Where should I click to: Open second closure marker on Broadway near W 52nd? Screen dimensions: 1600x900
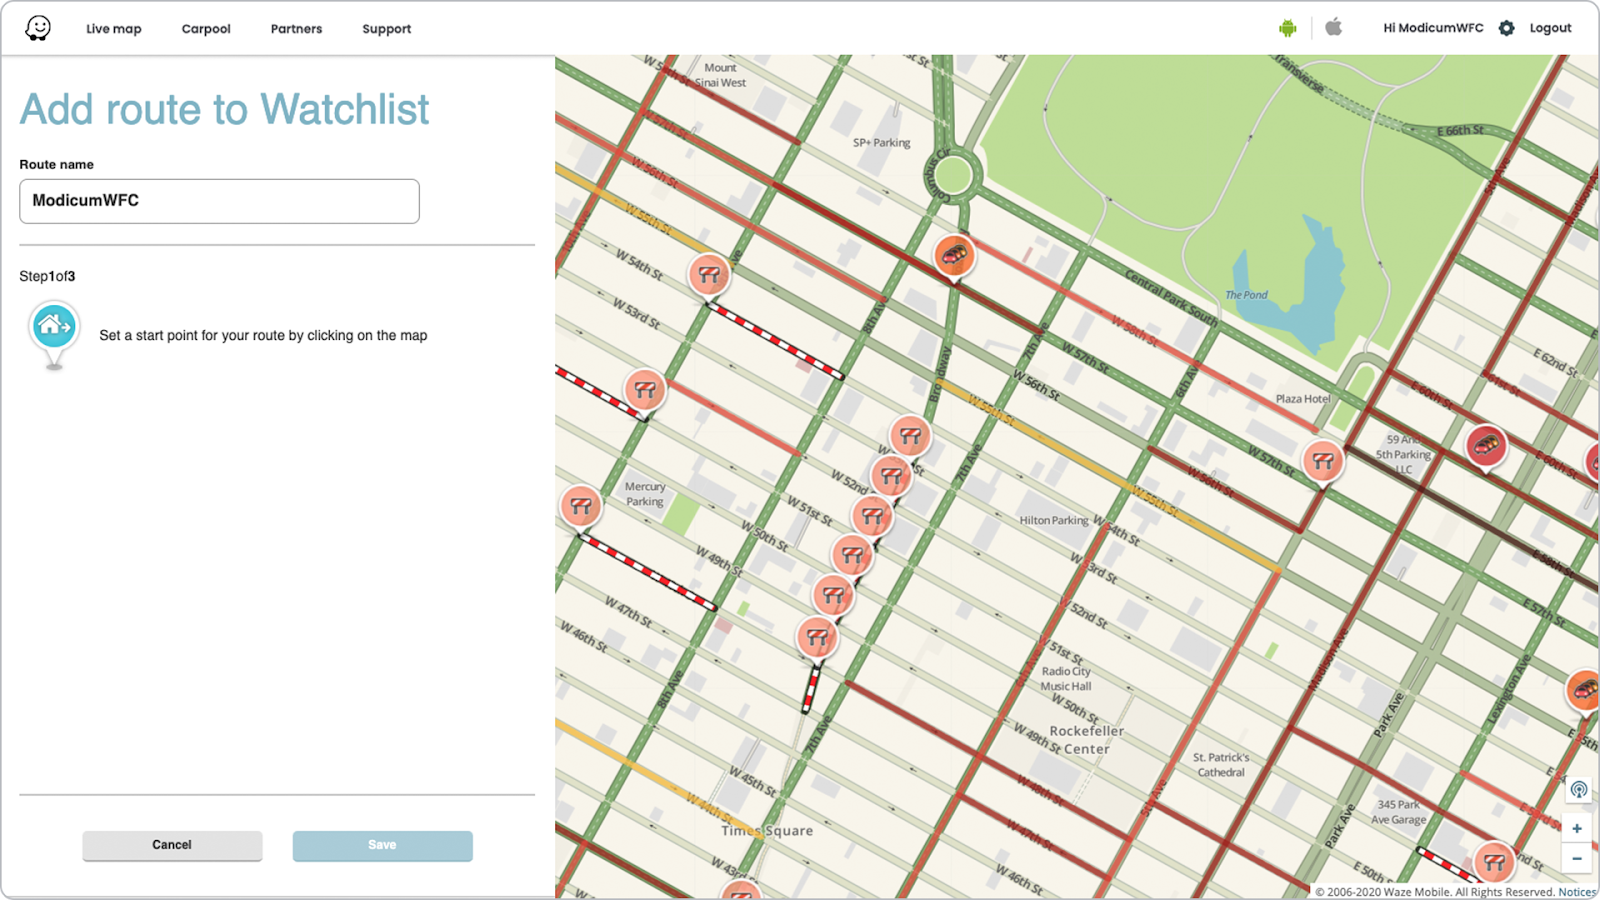click(x=891, y=476)
